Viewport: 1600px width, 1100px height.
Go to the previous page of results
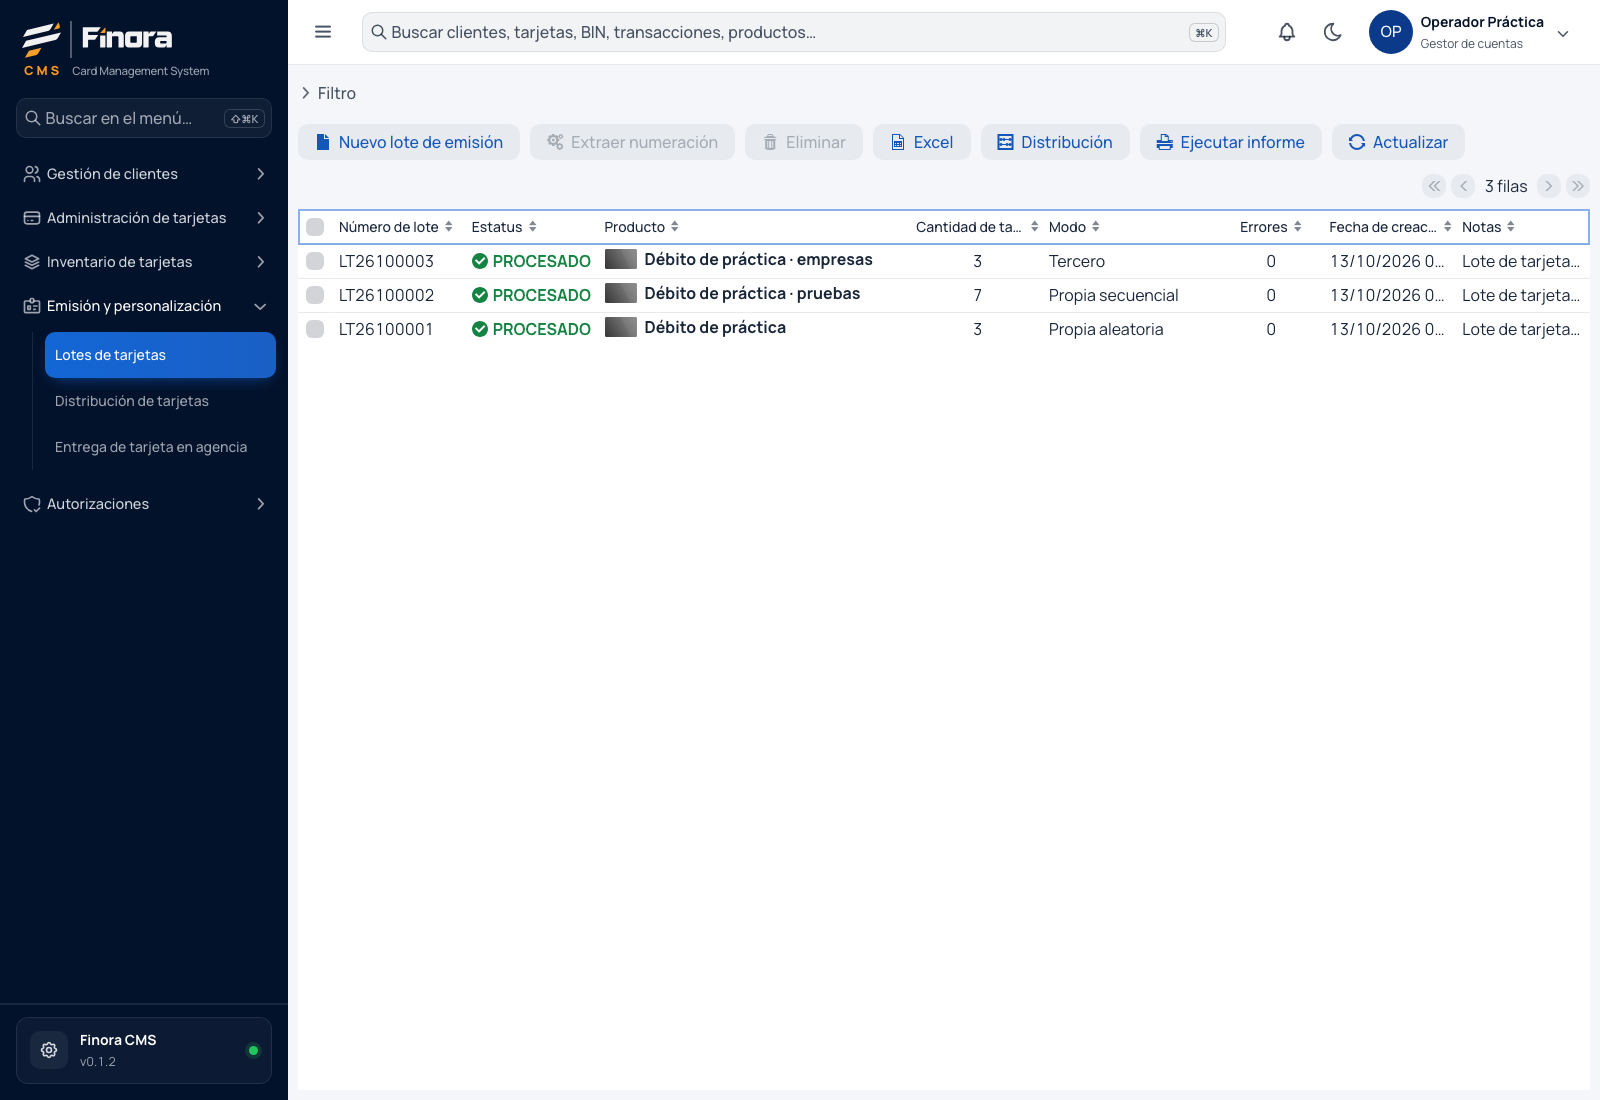point(1464,186)
